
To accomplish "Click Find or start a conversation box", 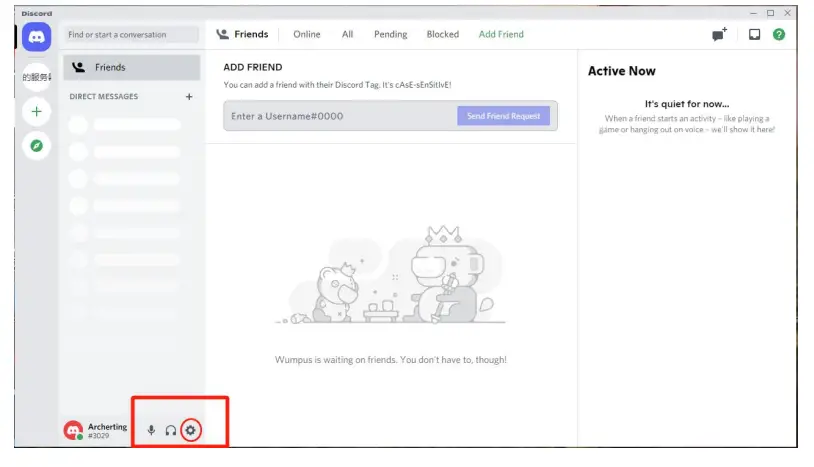I will point(132,35).
